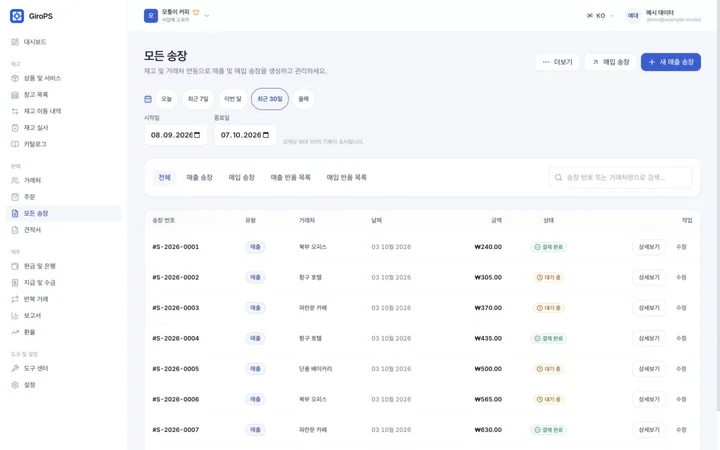
Task: Select the 최근 7일 range chip
Action: [x=198, y=99]
